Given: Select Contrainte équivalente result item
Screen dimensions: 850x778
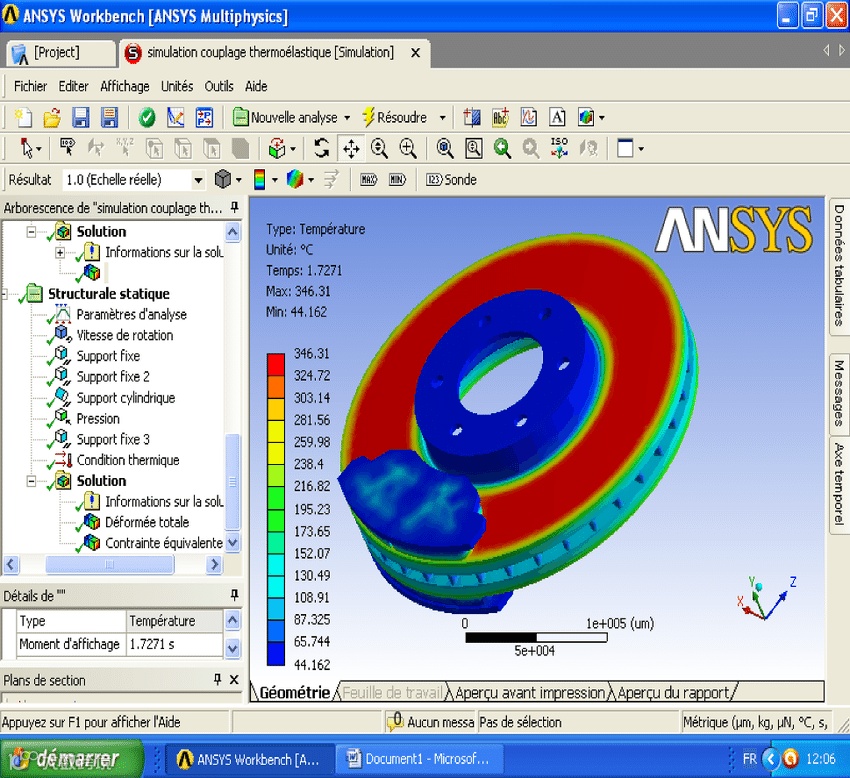Looking at the screenshot, I should click(164, 543).
